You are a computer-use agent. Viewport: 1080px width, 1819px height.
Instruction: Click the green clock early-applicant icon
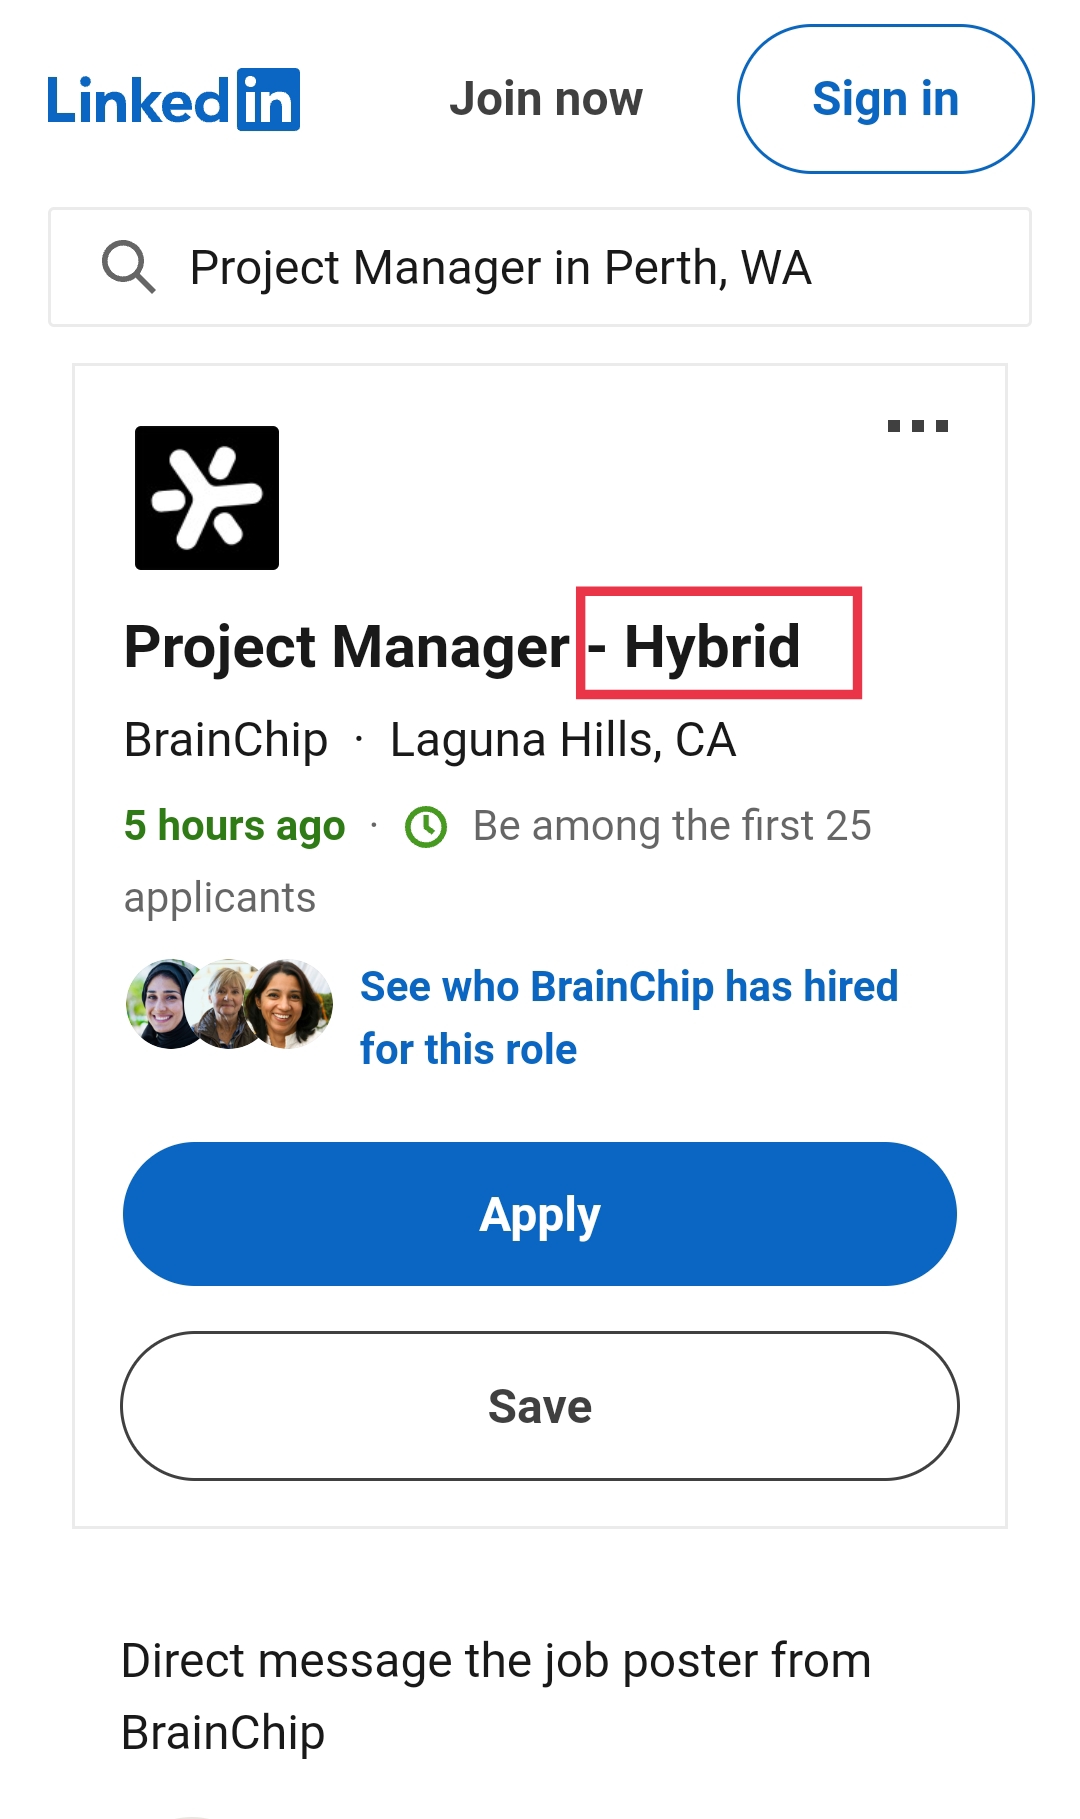(426, 827)
